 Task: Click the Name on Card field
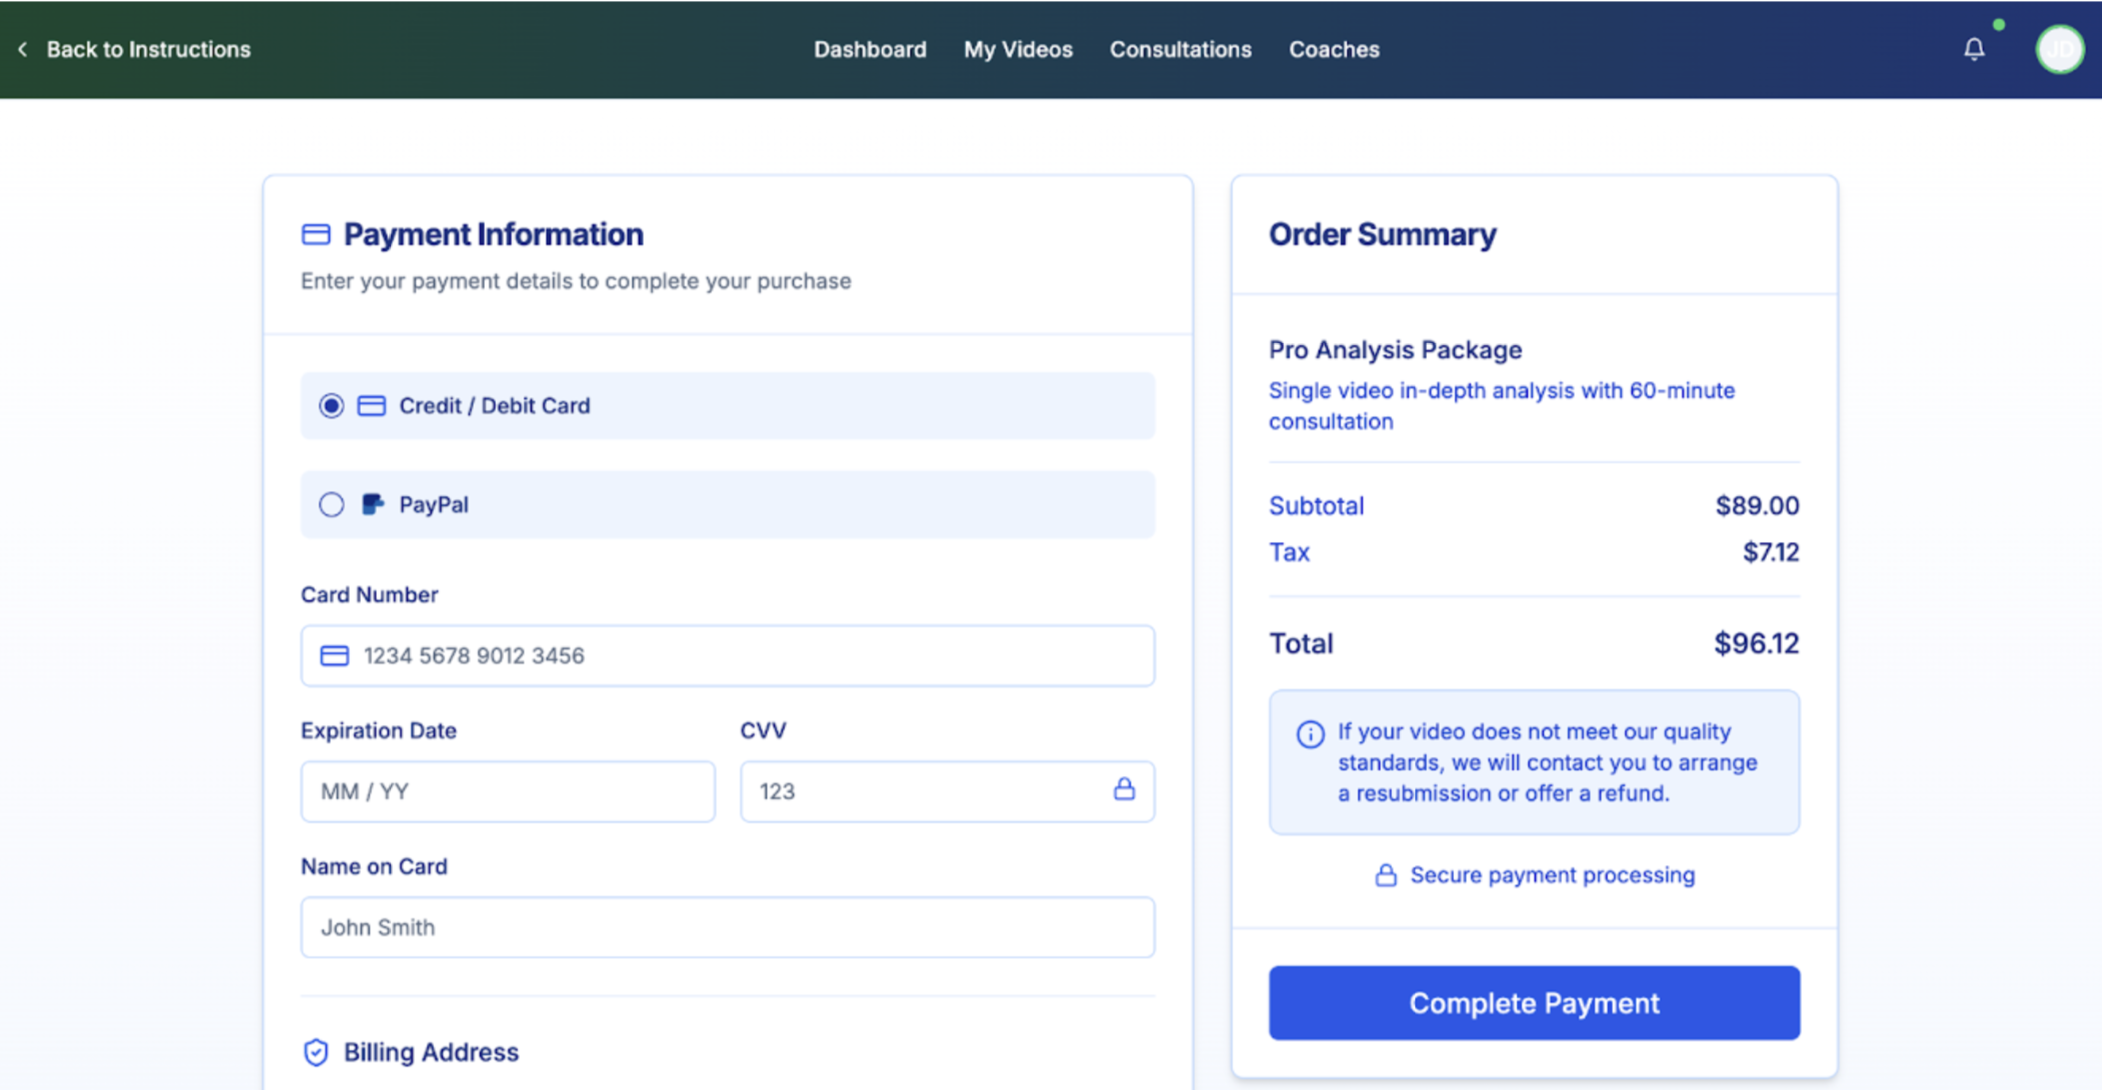point(728,927)
